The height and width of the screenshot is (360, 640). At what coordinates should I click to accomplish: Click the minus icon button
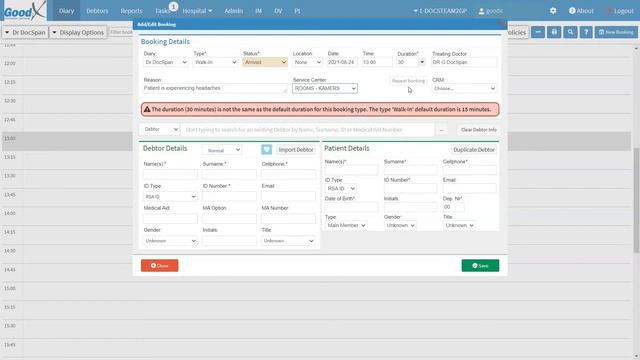(538, 32)
